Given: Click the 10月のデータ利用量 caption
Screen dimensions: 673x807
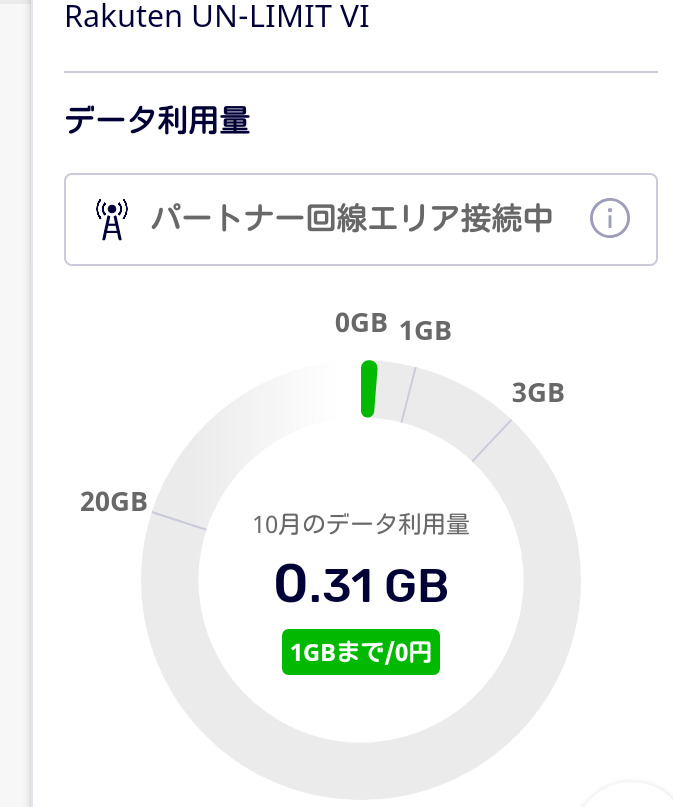Looking at the screenshot, I should click(360, 524).
